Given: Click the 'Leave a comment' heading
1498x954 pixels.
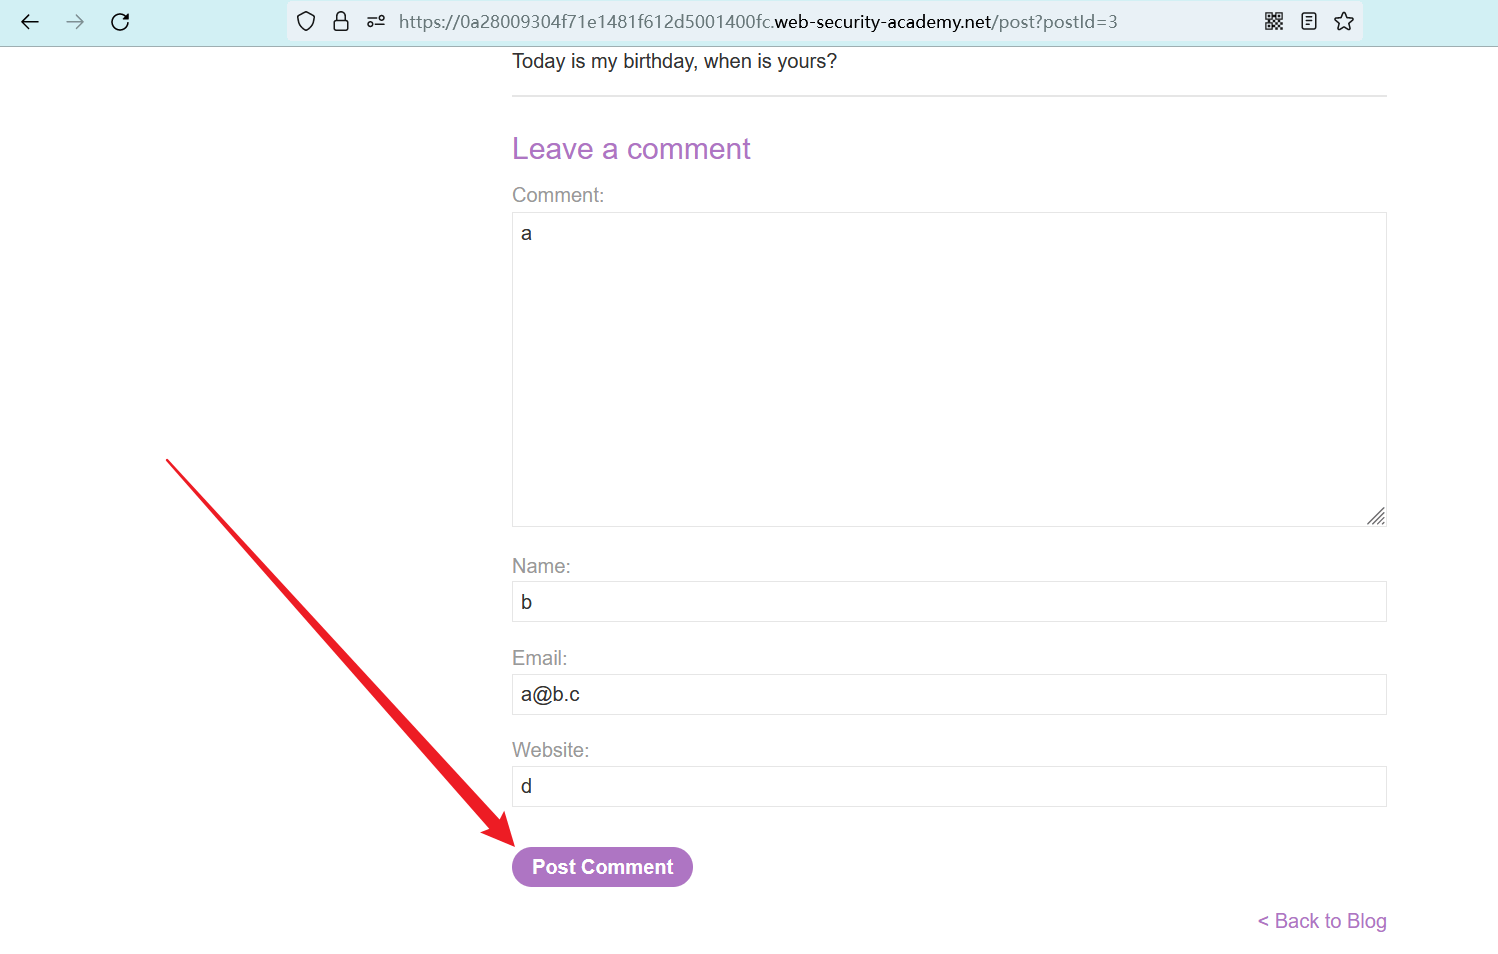Looking at the screenshot, I should coord(631,149).
